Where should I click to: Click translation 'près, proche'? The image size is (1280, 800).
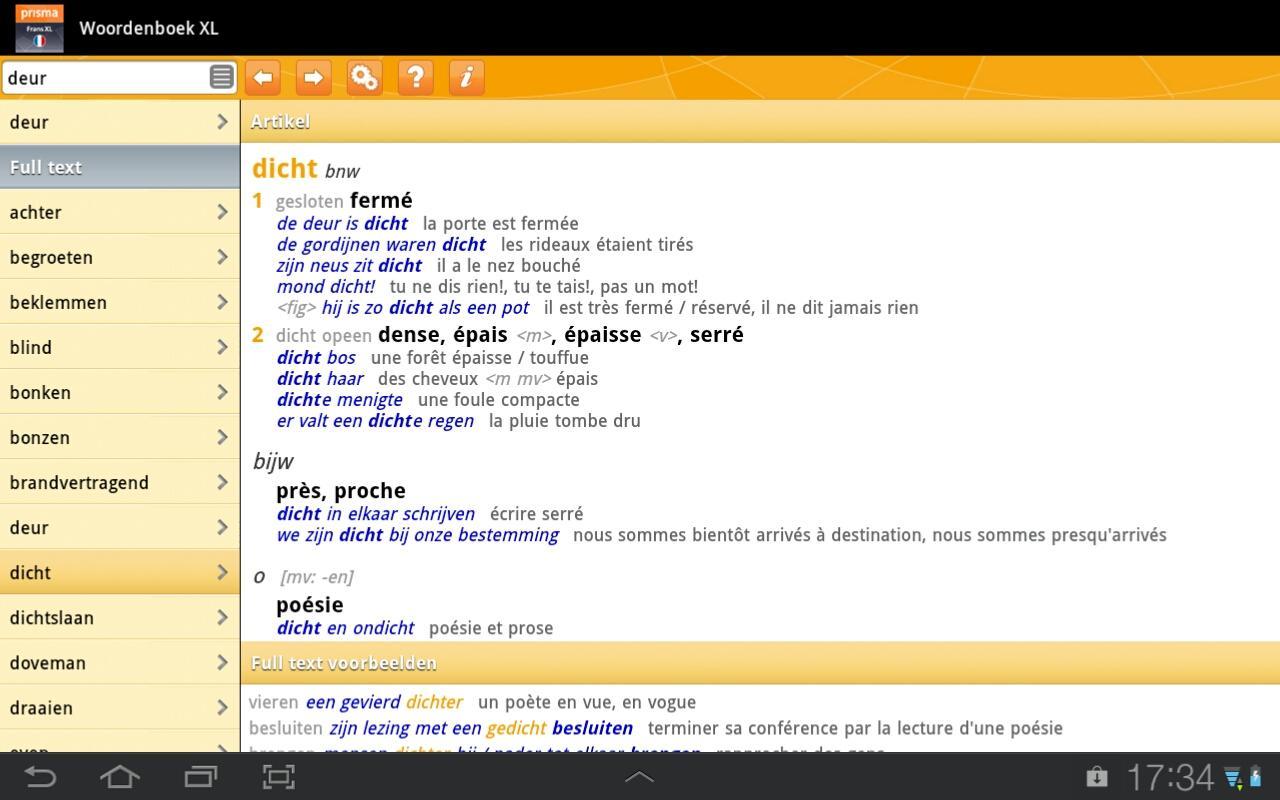(341, 490)
